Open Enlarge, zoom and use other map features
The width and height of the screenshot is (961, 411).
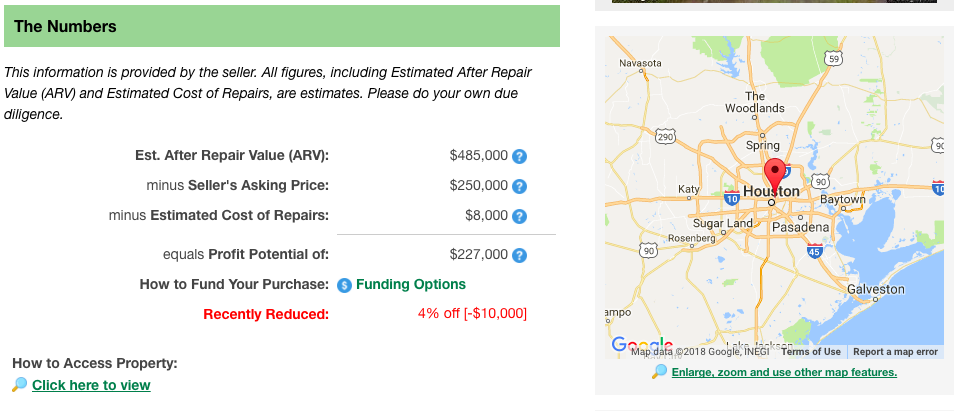[784, 372]
